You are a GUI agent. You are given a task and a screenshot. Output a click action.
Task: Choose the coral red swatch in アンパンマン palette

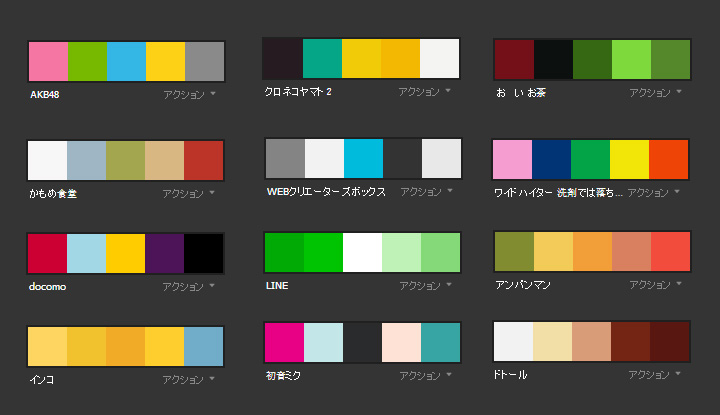tap(670, 252)
